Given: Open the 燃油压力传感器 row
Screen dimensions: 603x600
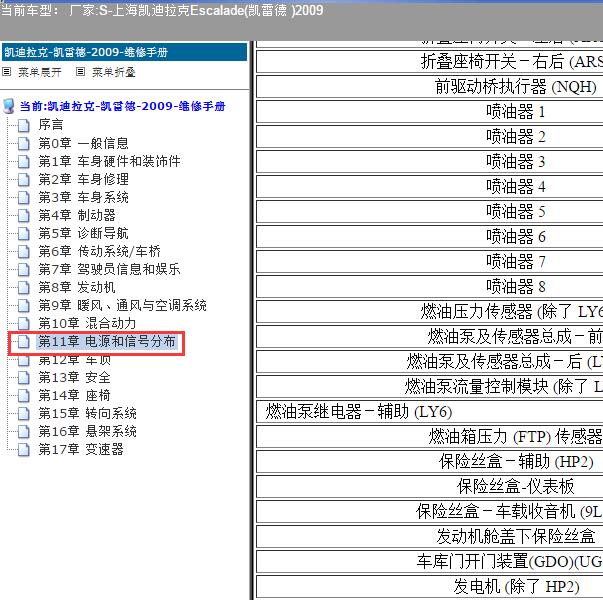Looking at the screenshot, I should pos(430,312).
